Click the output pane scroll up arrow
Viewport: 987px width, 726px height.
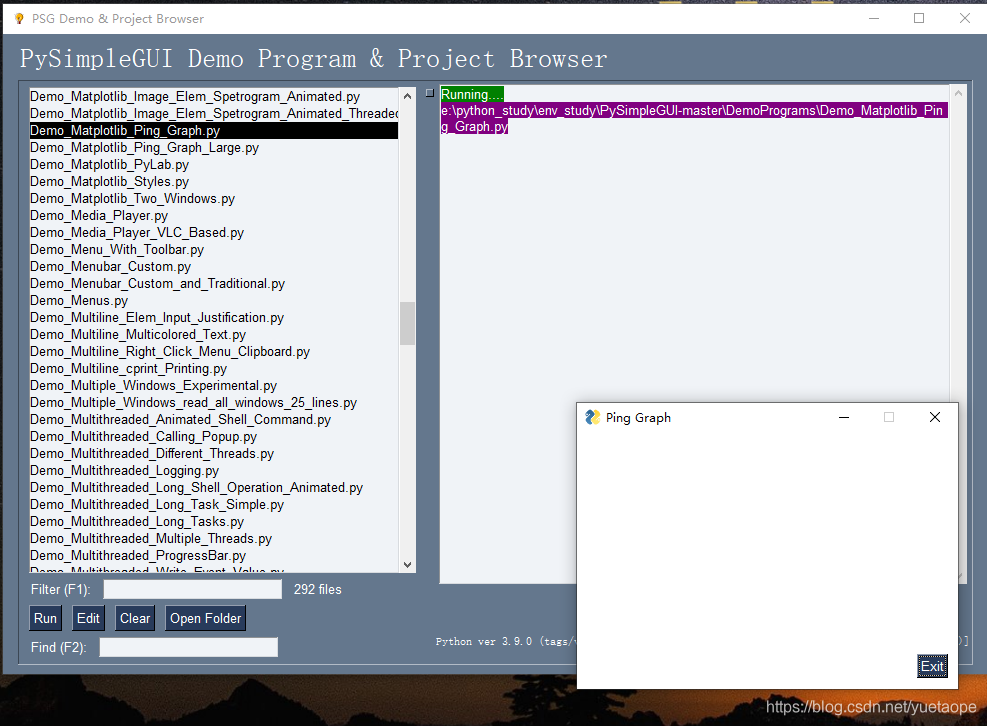click(958, 93)
